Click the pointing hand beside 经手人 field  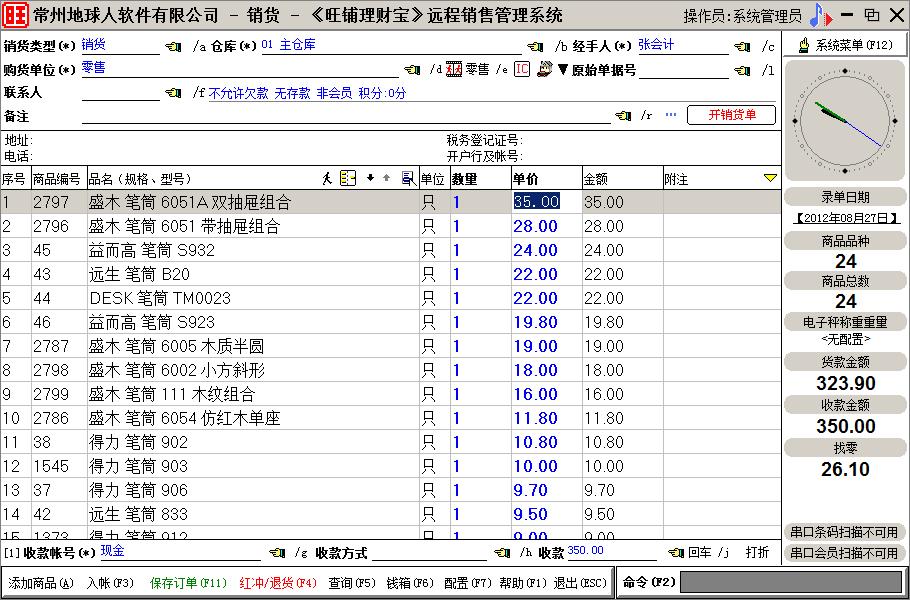click(741, 47)
